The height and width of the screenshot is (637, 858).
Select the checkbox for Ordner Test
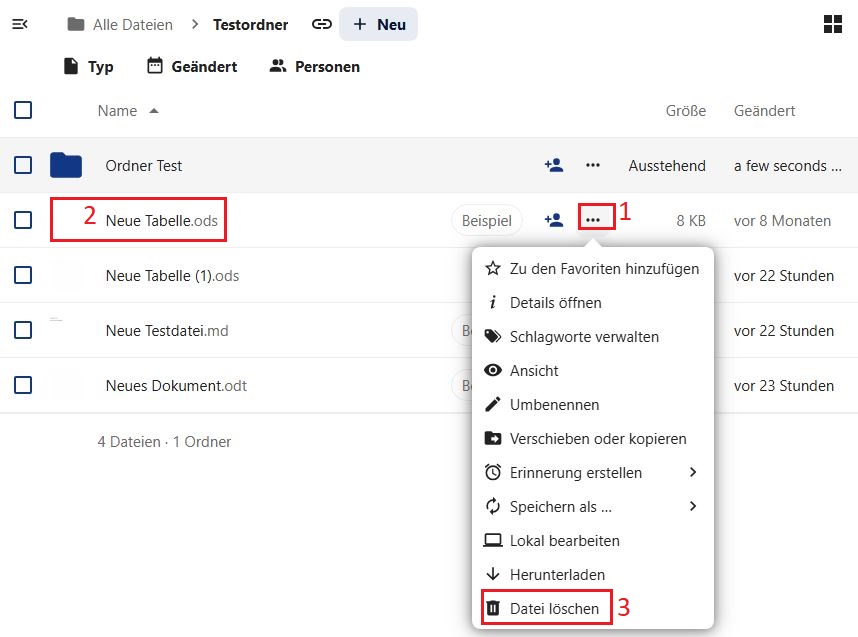[23, 166]
